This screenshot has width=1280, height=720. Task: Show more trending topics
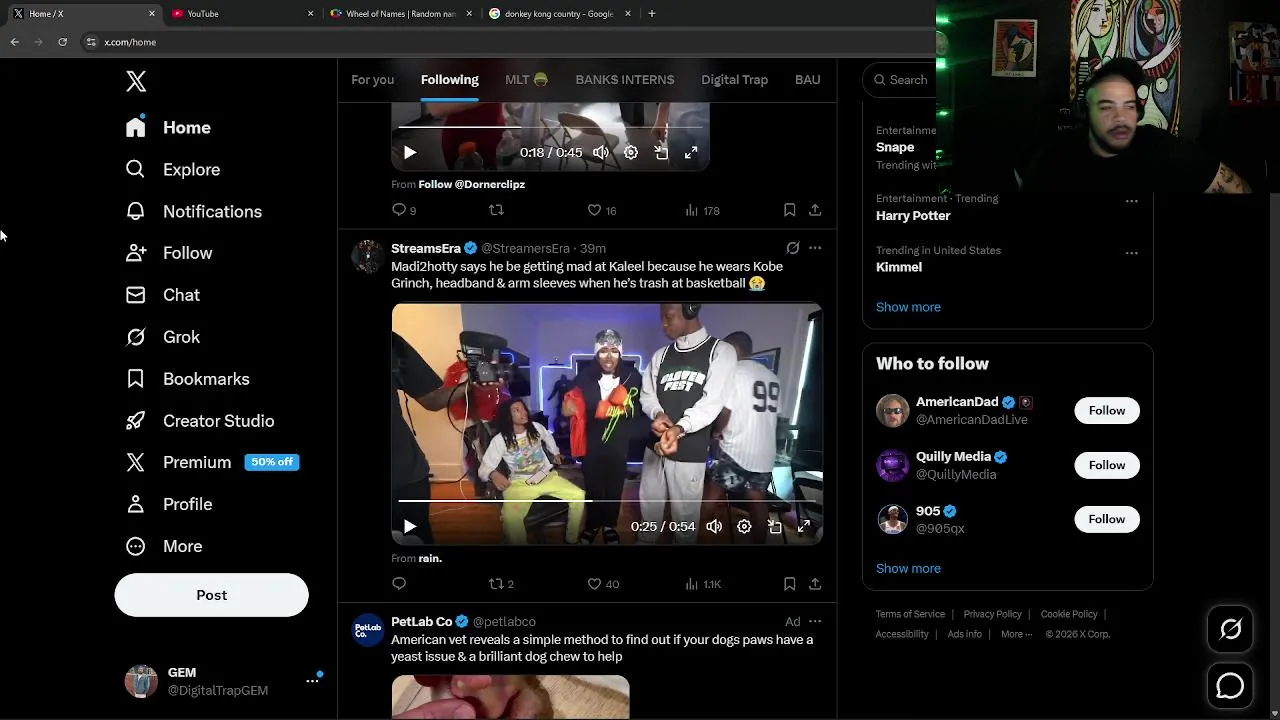908,307
